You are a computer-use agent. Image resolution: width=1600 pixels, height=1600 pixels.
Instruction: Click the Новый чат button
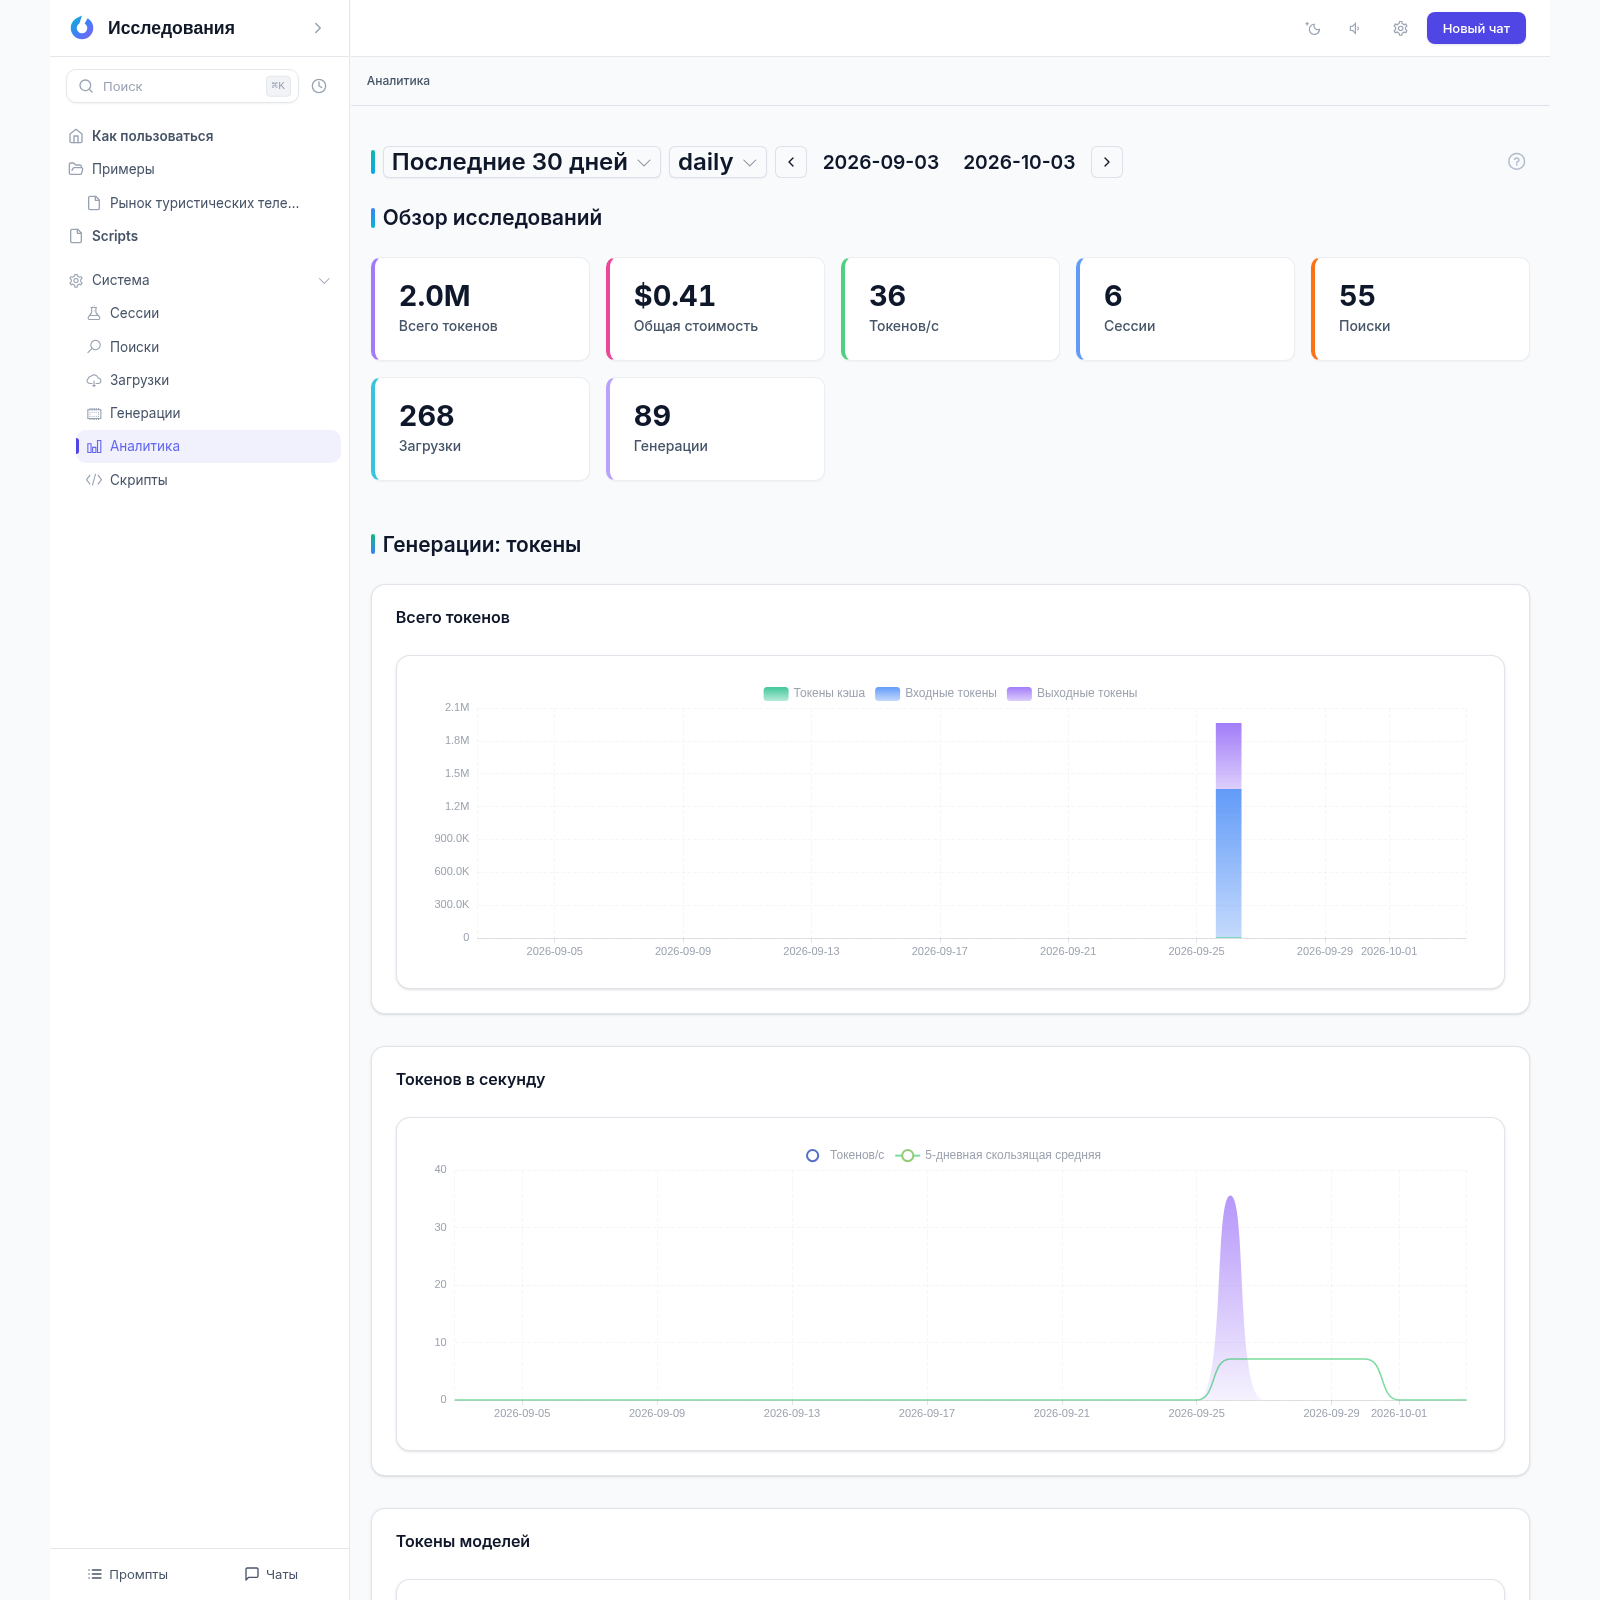click(x=1476, y=28)
